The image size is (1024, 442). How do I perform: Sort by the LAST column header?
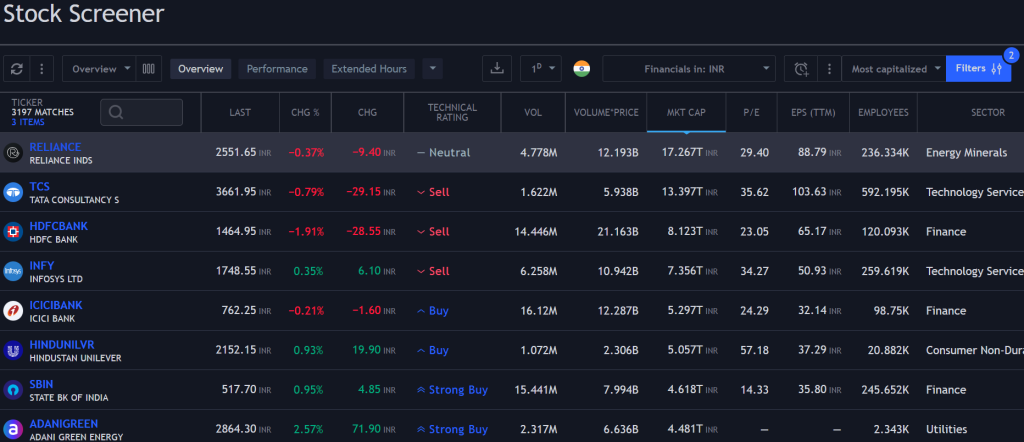(240, 112)
